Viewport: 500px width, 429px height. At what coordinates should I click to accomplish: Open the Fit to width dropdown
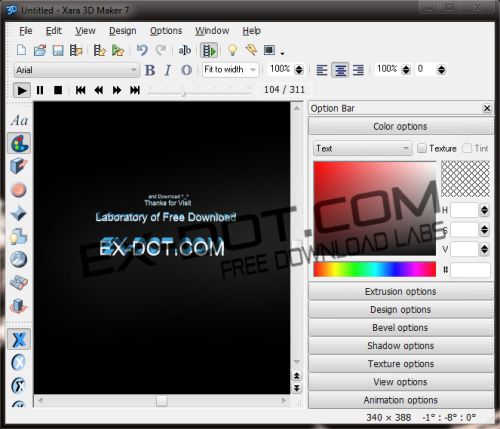[x=230, y=70]
